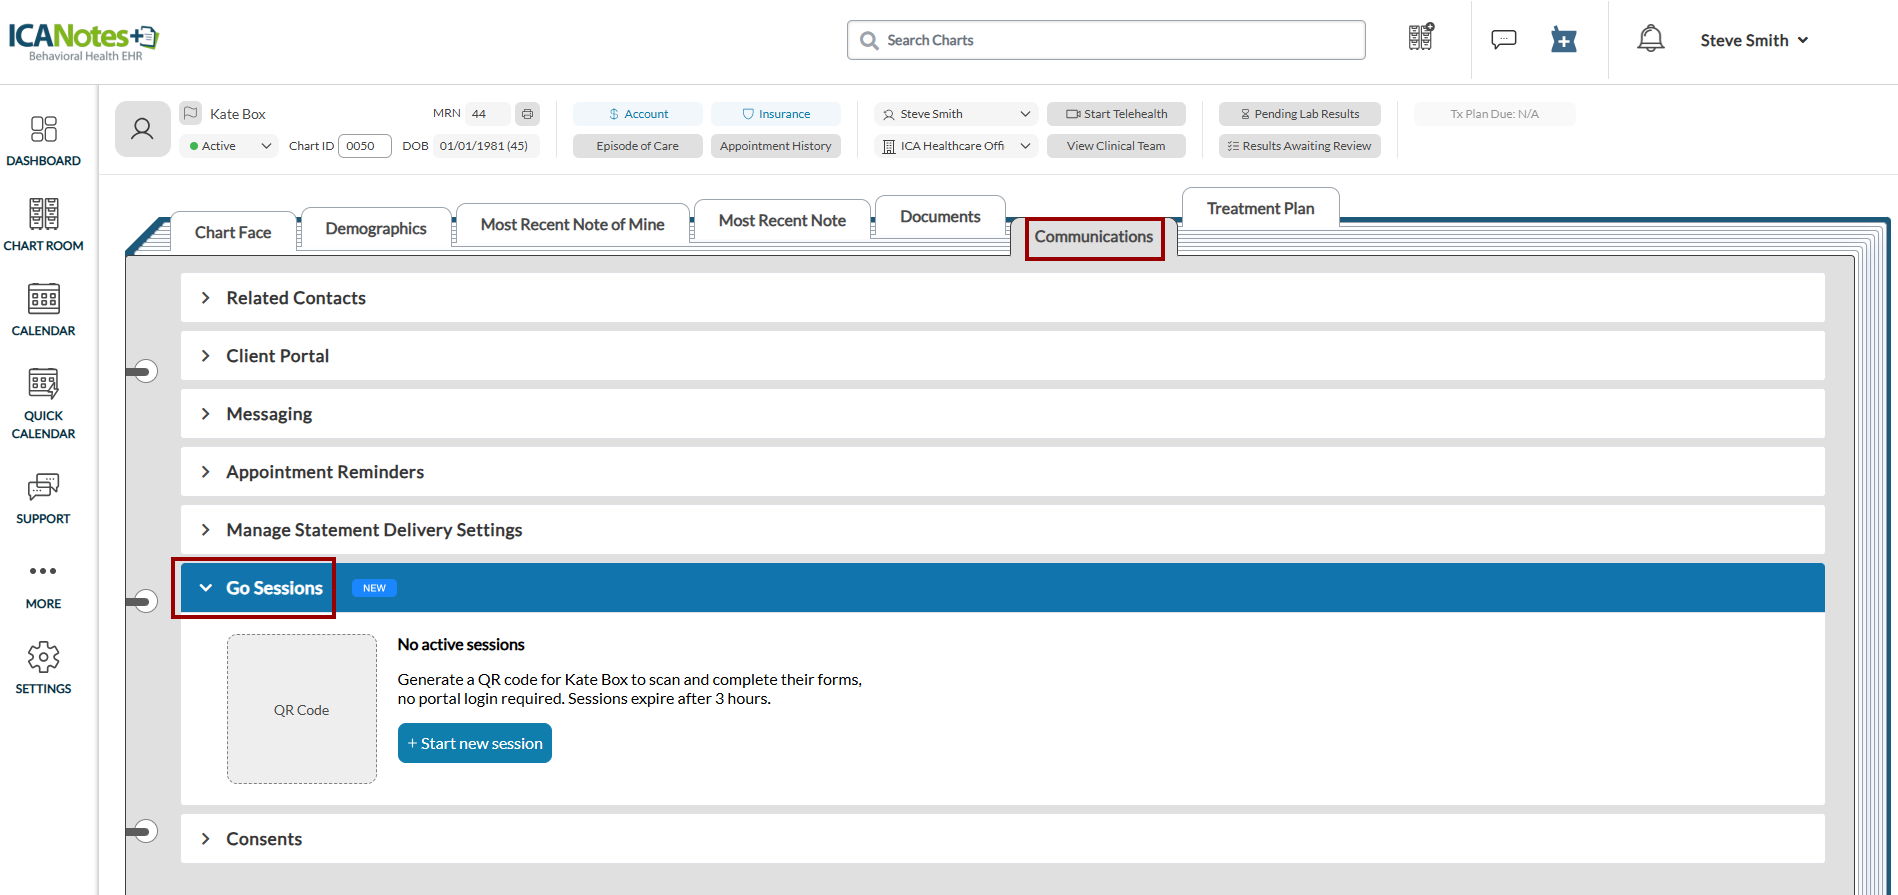Click the print icon next to MRN

point(527,114)
